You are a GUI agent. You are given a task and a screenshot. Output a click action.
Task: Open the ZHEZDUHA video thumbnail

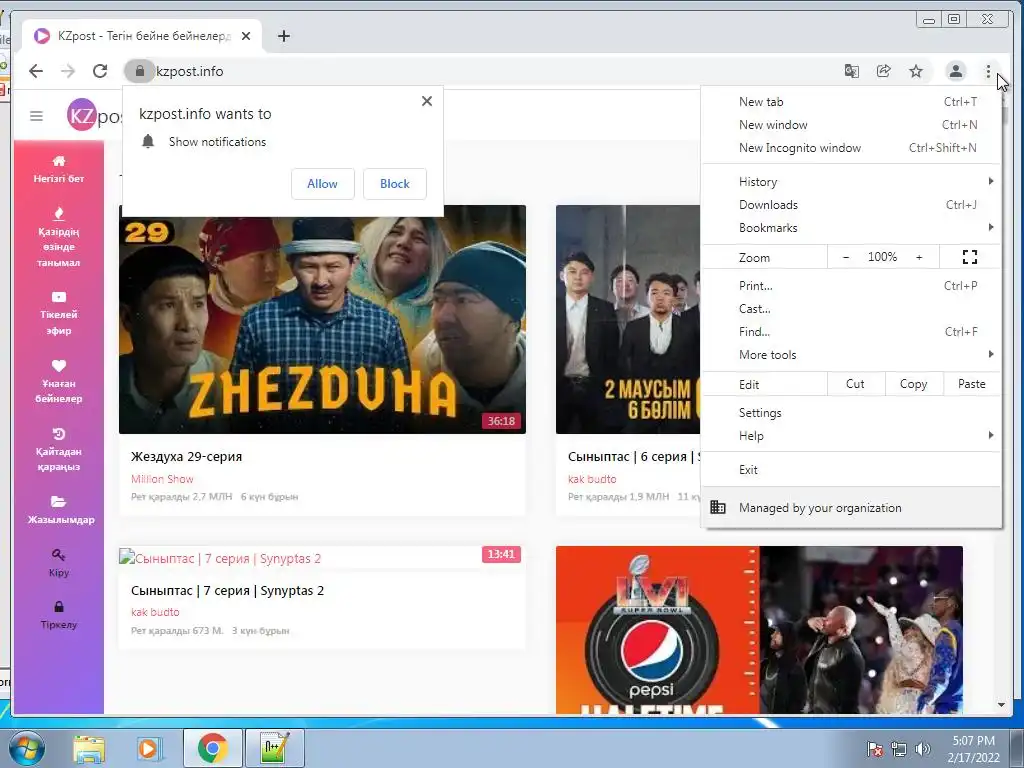(x=323, y=319)
